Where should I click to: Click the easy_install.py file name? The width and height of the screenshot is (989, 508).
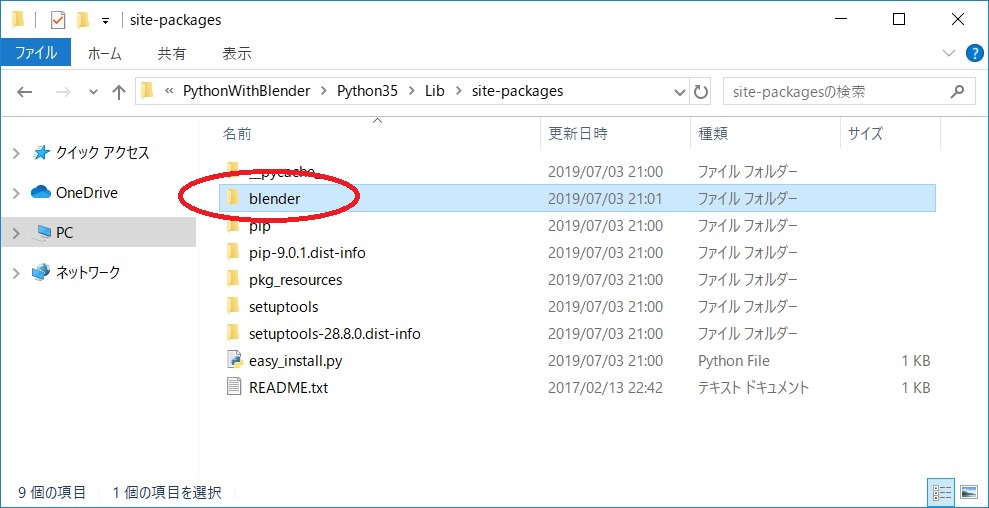(x=295, y=361)
